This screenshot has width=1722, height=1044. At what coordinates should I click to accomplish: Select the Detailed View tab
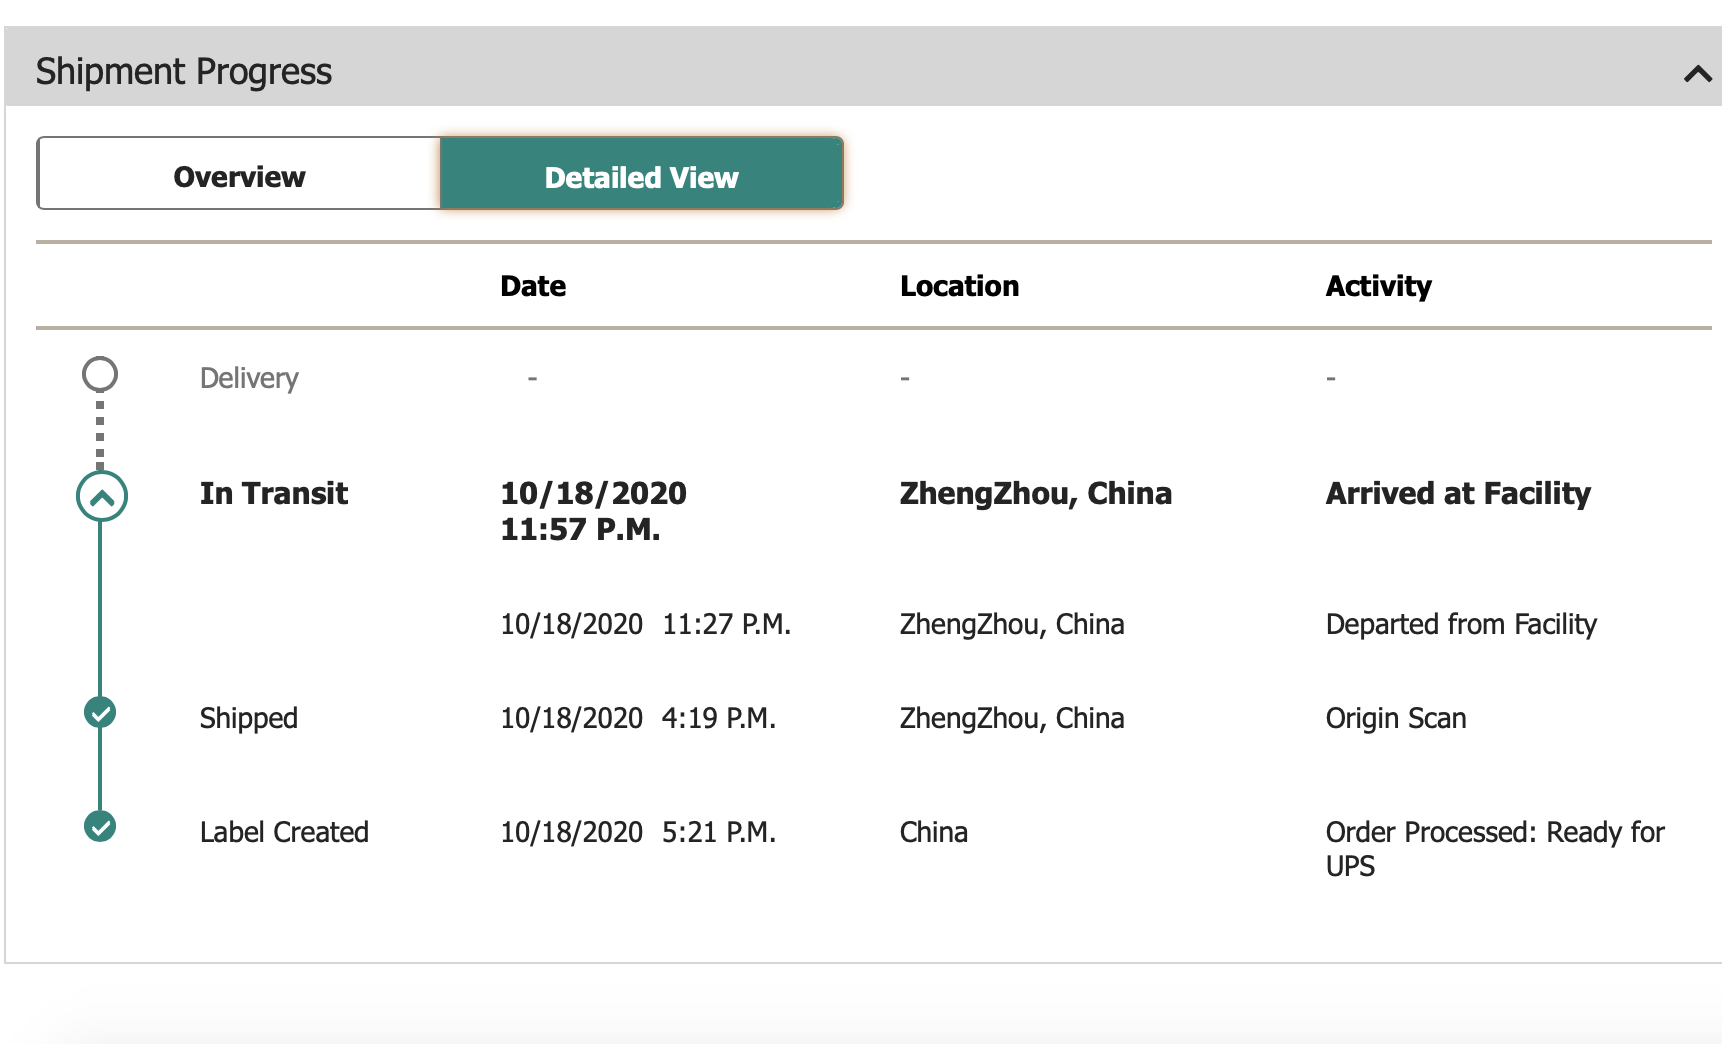pyautogui.click(x=641, y=176)
